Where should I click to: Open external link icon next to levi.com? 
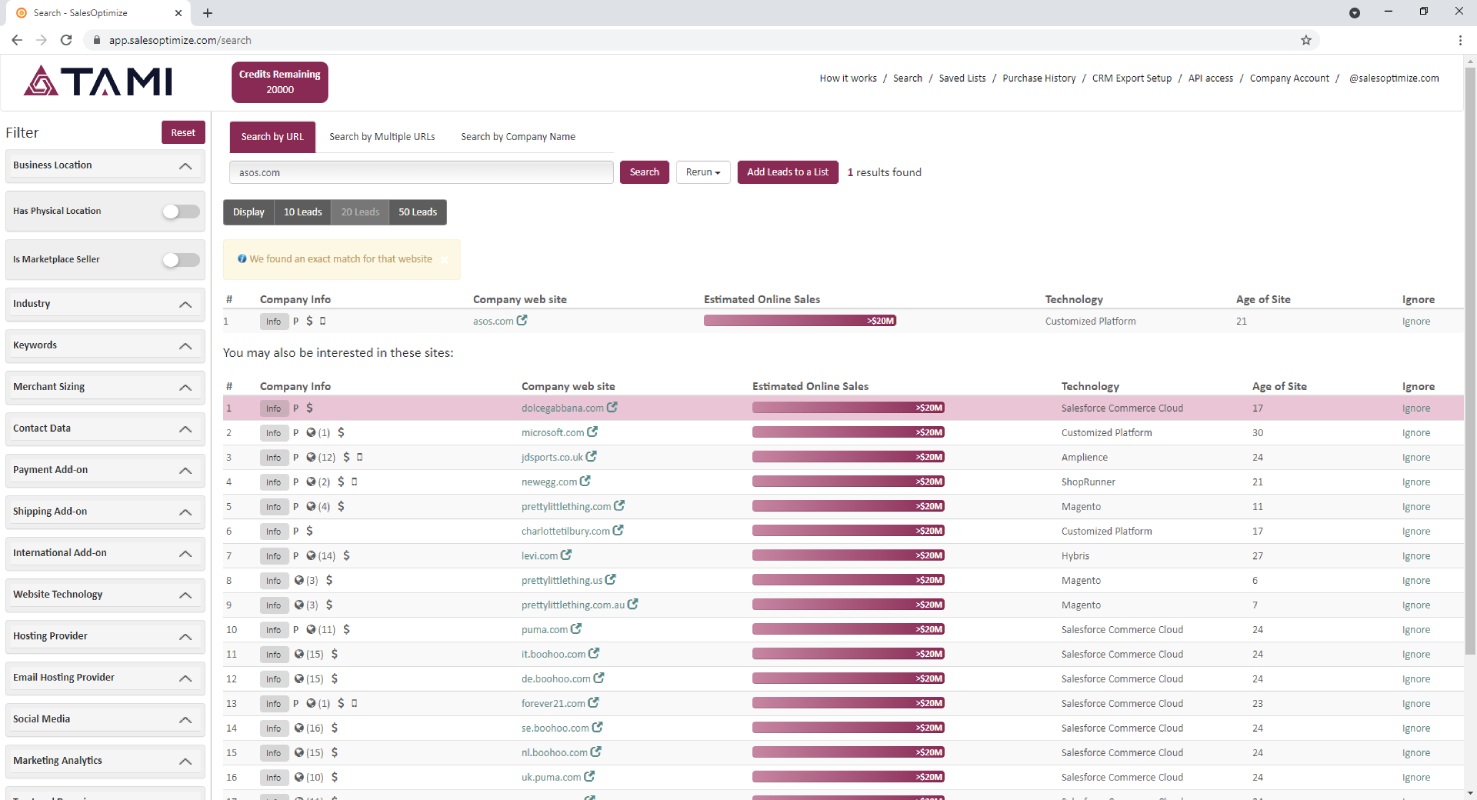[566, 555]
